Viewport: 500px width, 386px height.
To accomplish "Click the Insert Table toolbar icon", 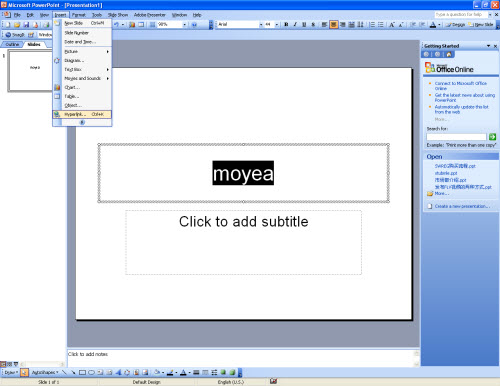I will tap(141, 24).
